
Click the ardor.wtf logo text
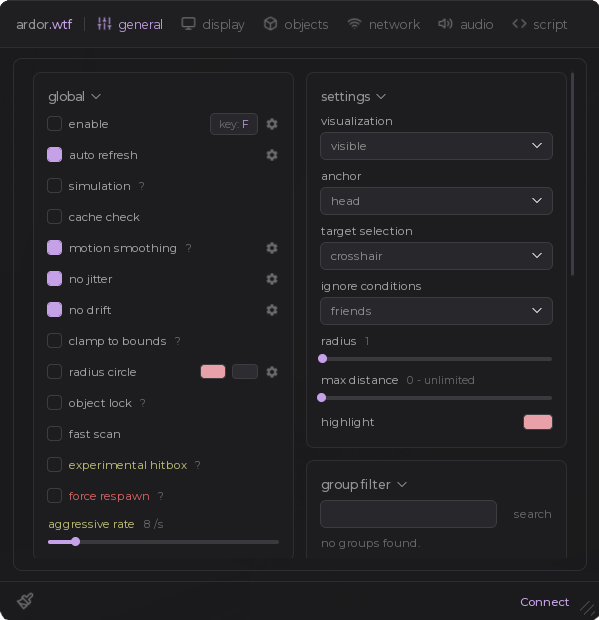(44, 25)
